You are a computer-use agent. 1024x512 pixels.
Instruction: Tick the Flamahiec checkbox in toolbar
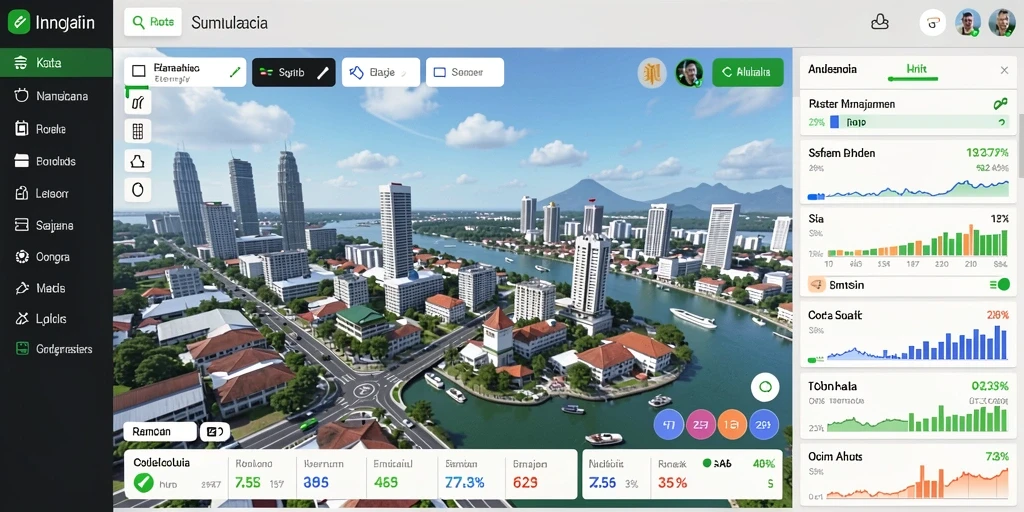point(138,71)
